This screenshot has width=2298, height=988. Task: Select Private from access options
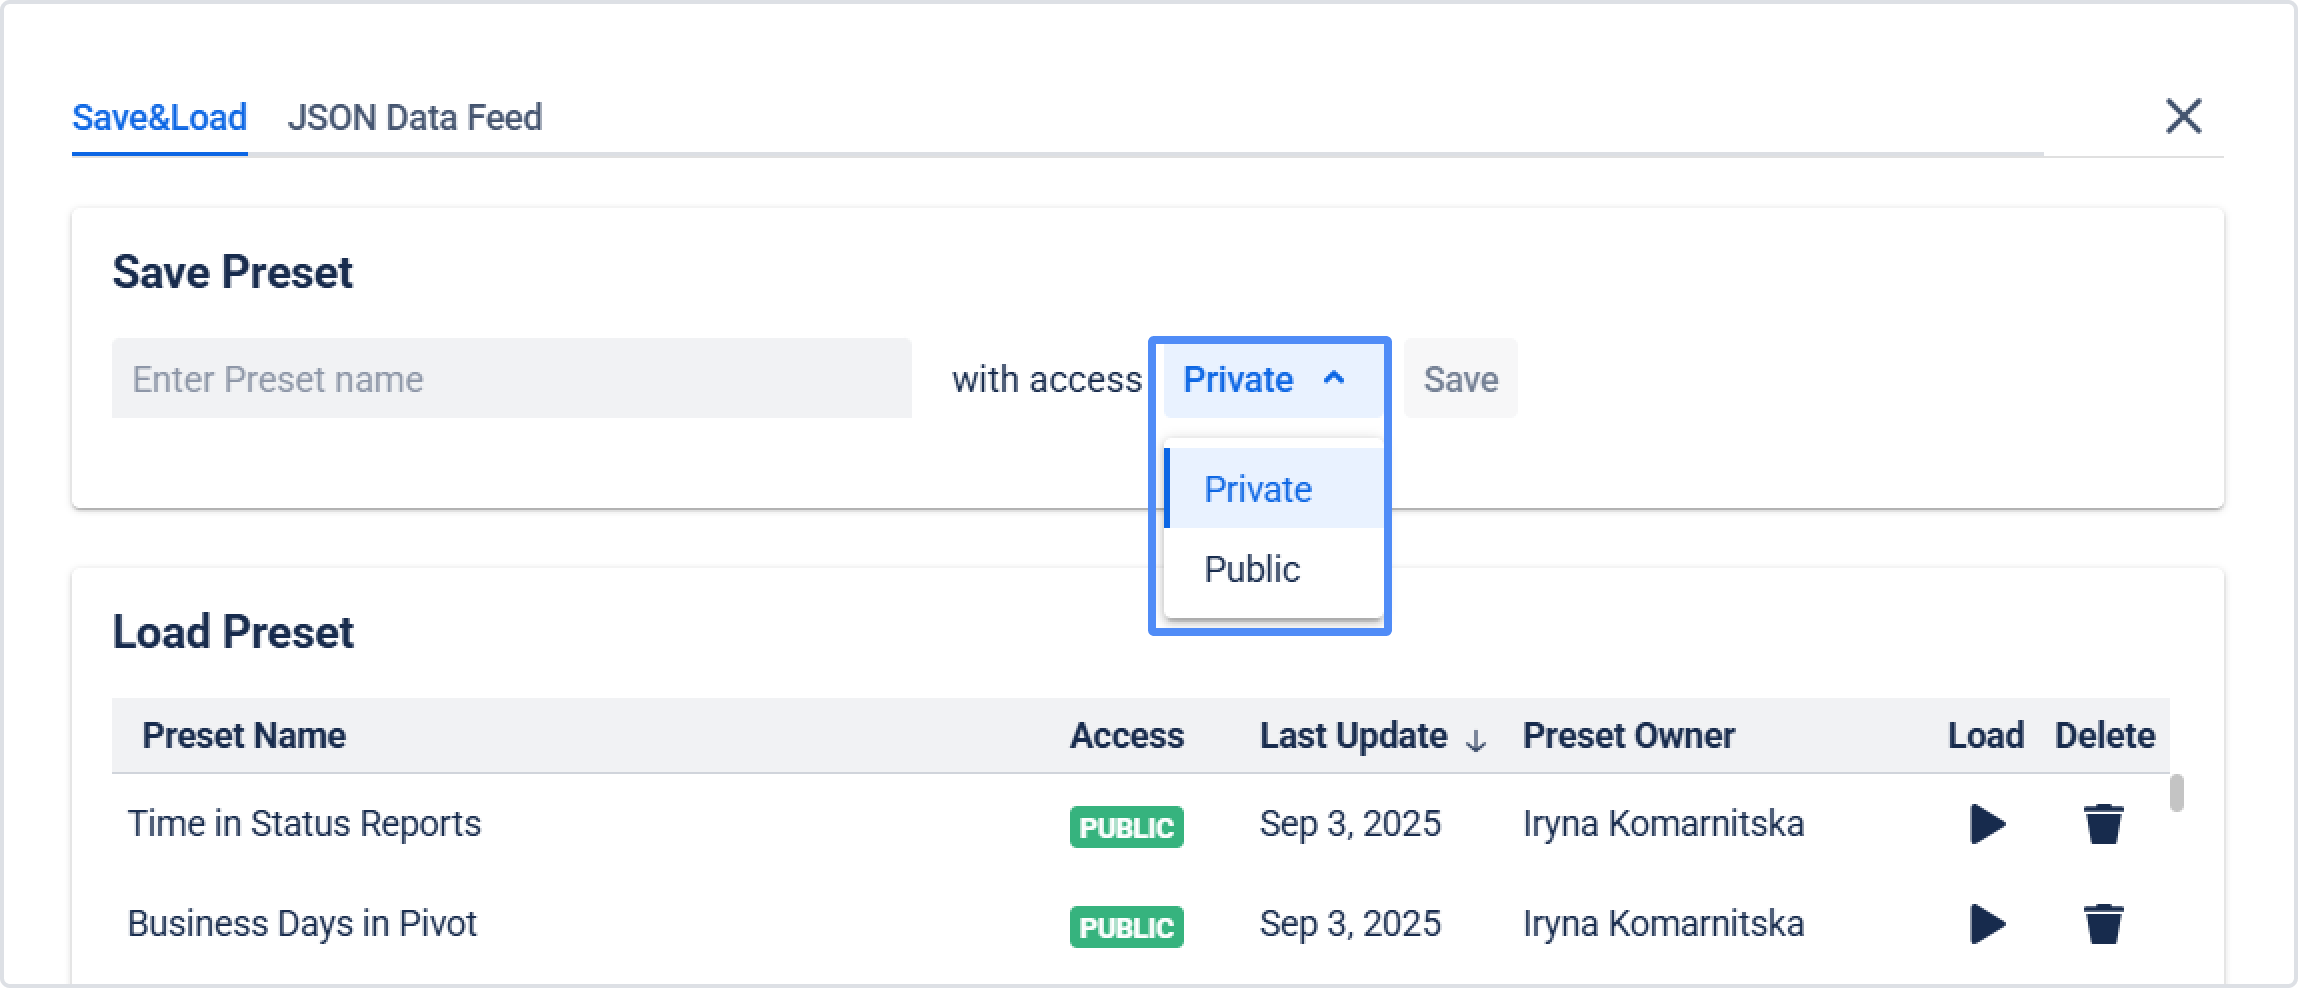[x=1258, y=489]
